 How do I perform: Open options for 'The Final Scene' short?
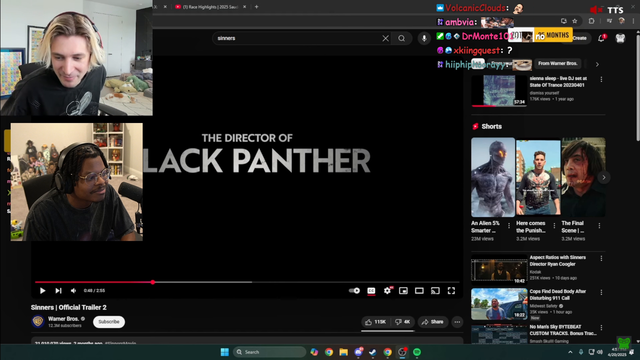tap(599, 225)
